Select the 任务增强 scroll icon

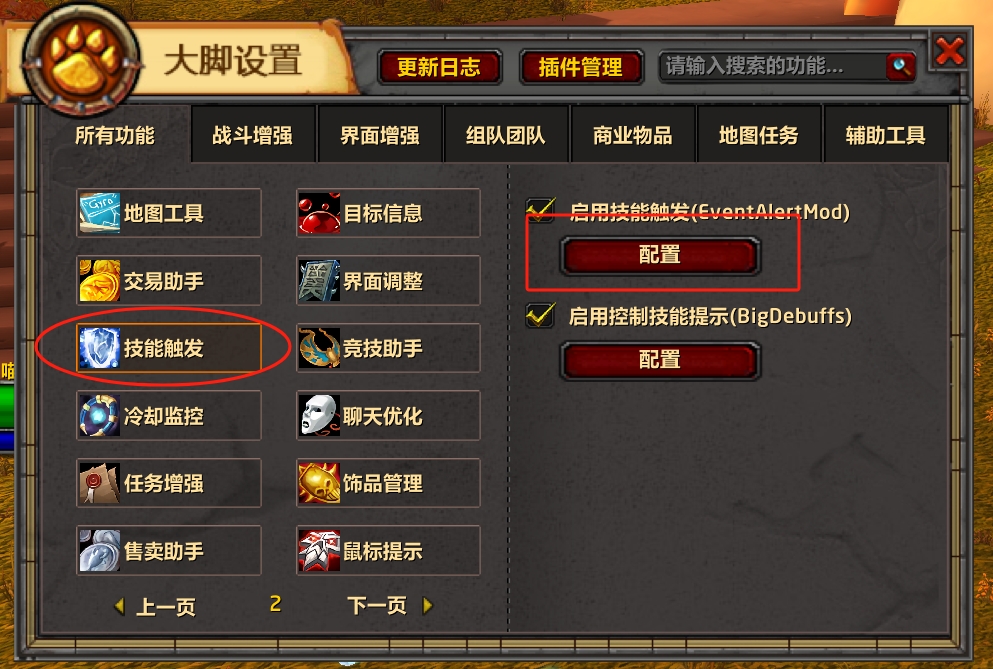click(99, 483)
